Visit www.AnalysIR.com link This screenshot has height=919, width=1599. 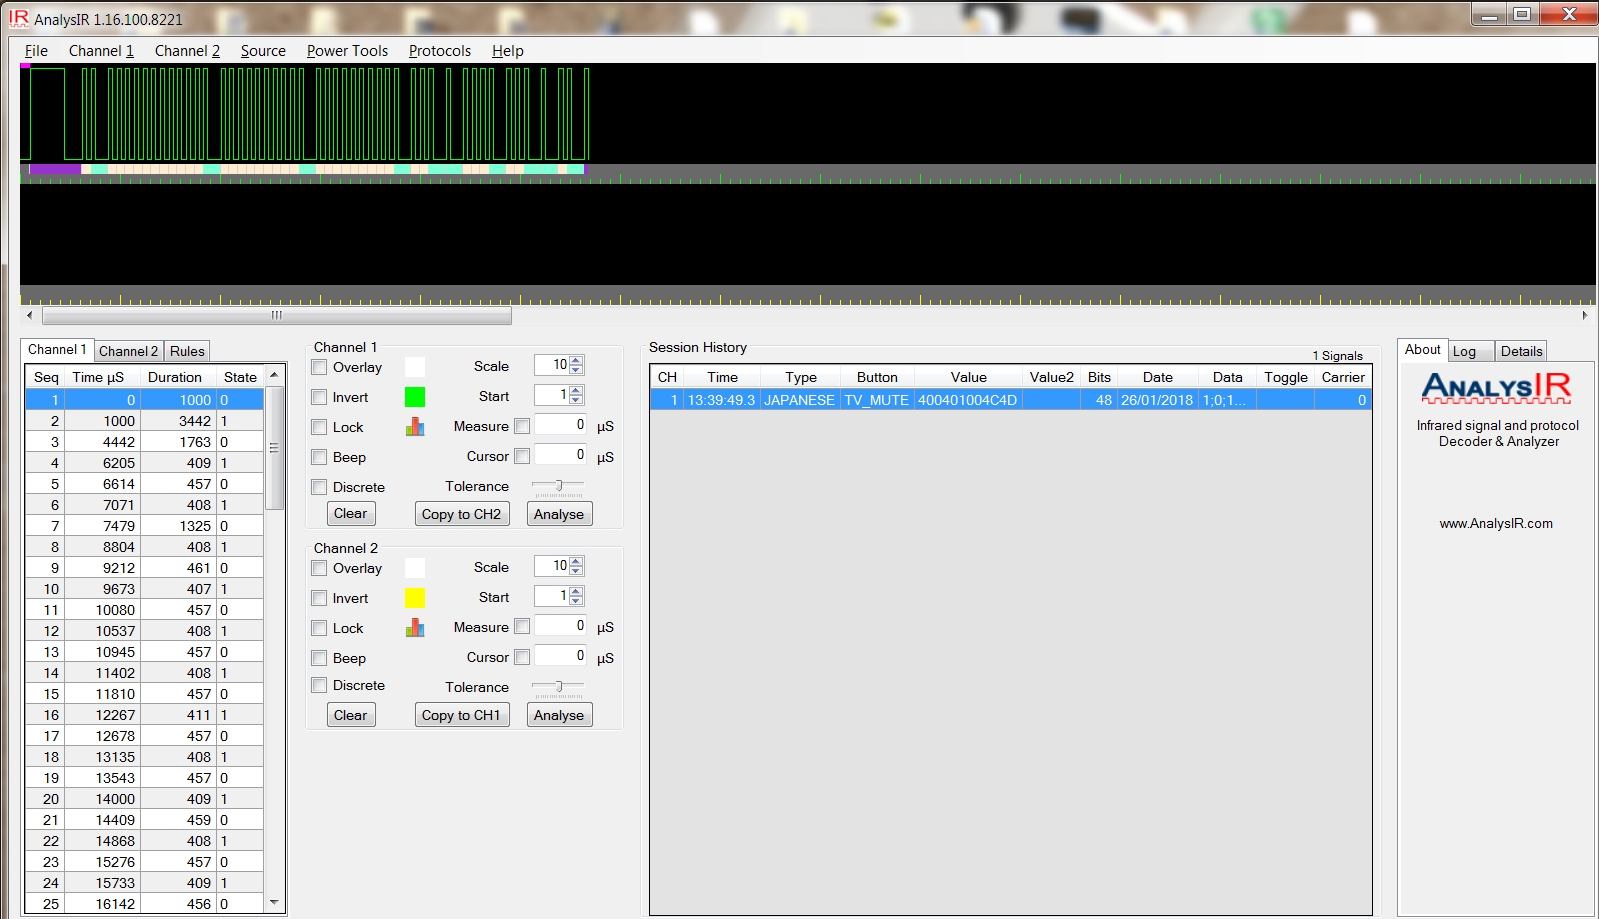(1496, 523)
